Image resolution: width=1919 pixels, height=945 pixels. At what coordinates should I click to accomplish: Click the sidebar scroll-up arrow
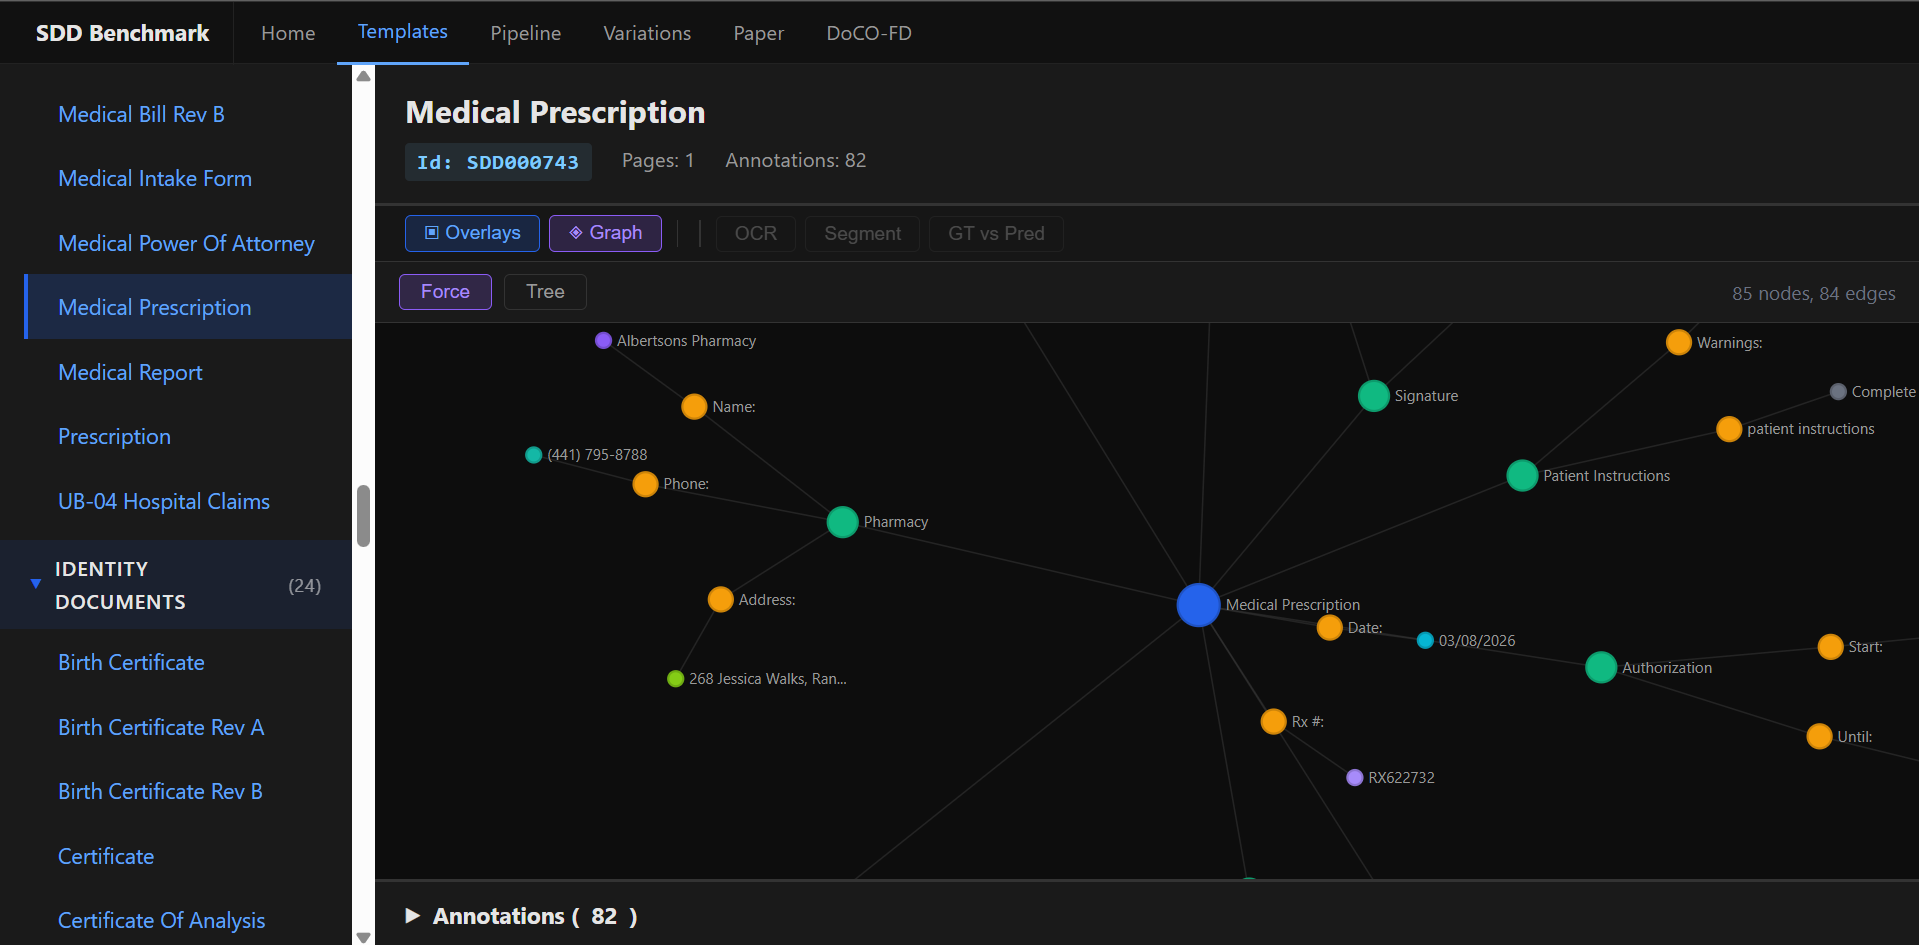point(362,75)
